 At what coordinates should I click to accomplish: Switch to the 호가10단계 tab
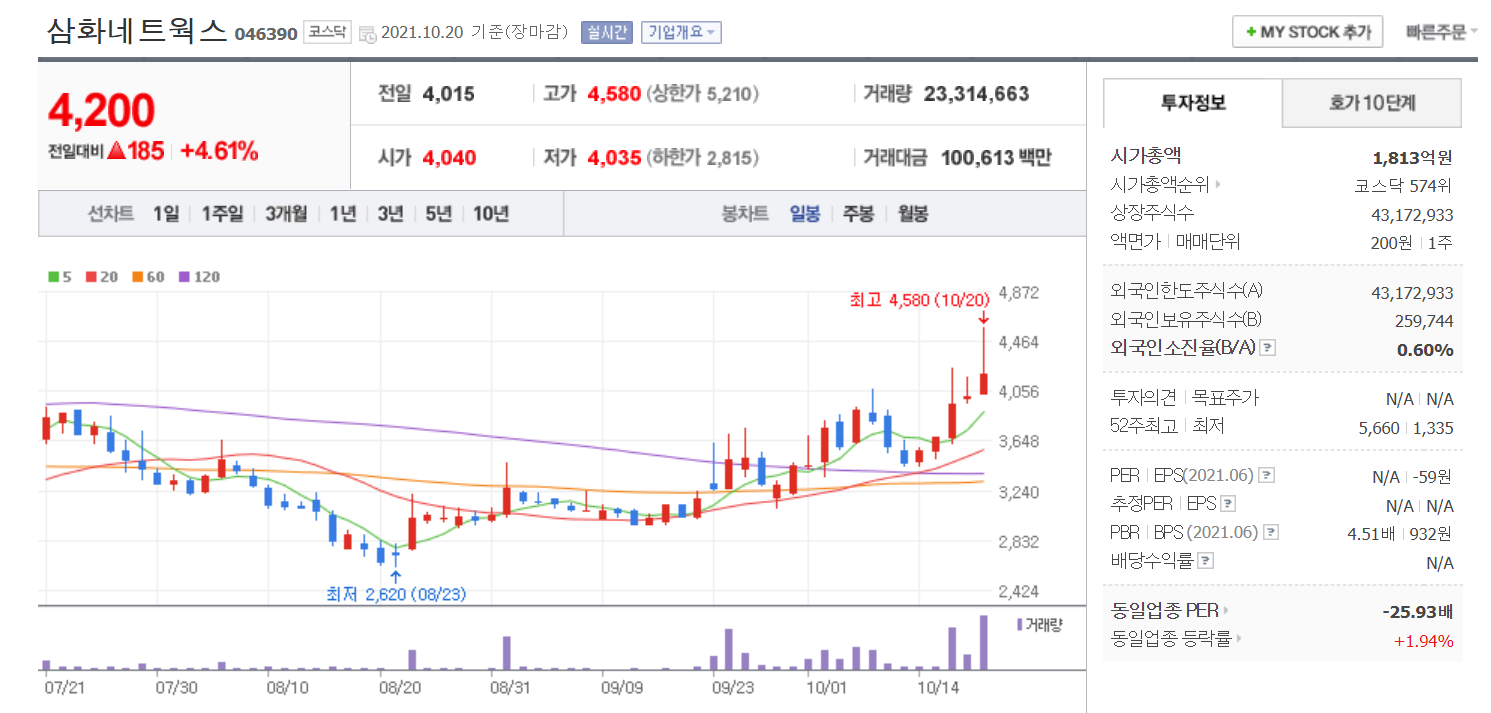1372,103
